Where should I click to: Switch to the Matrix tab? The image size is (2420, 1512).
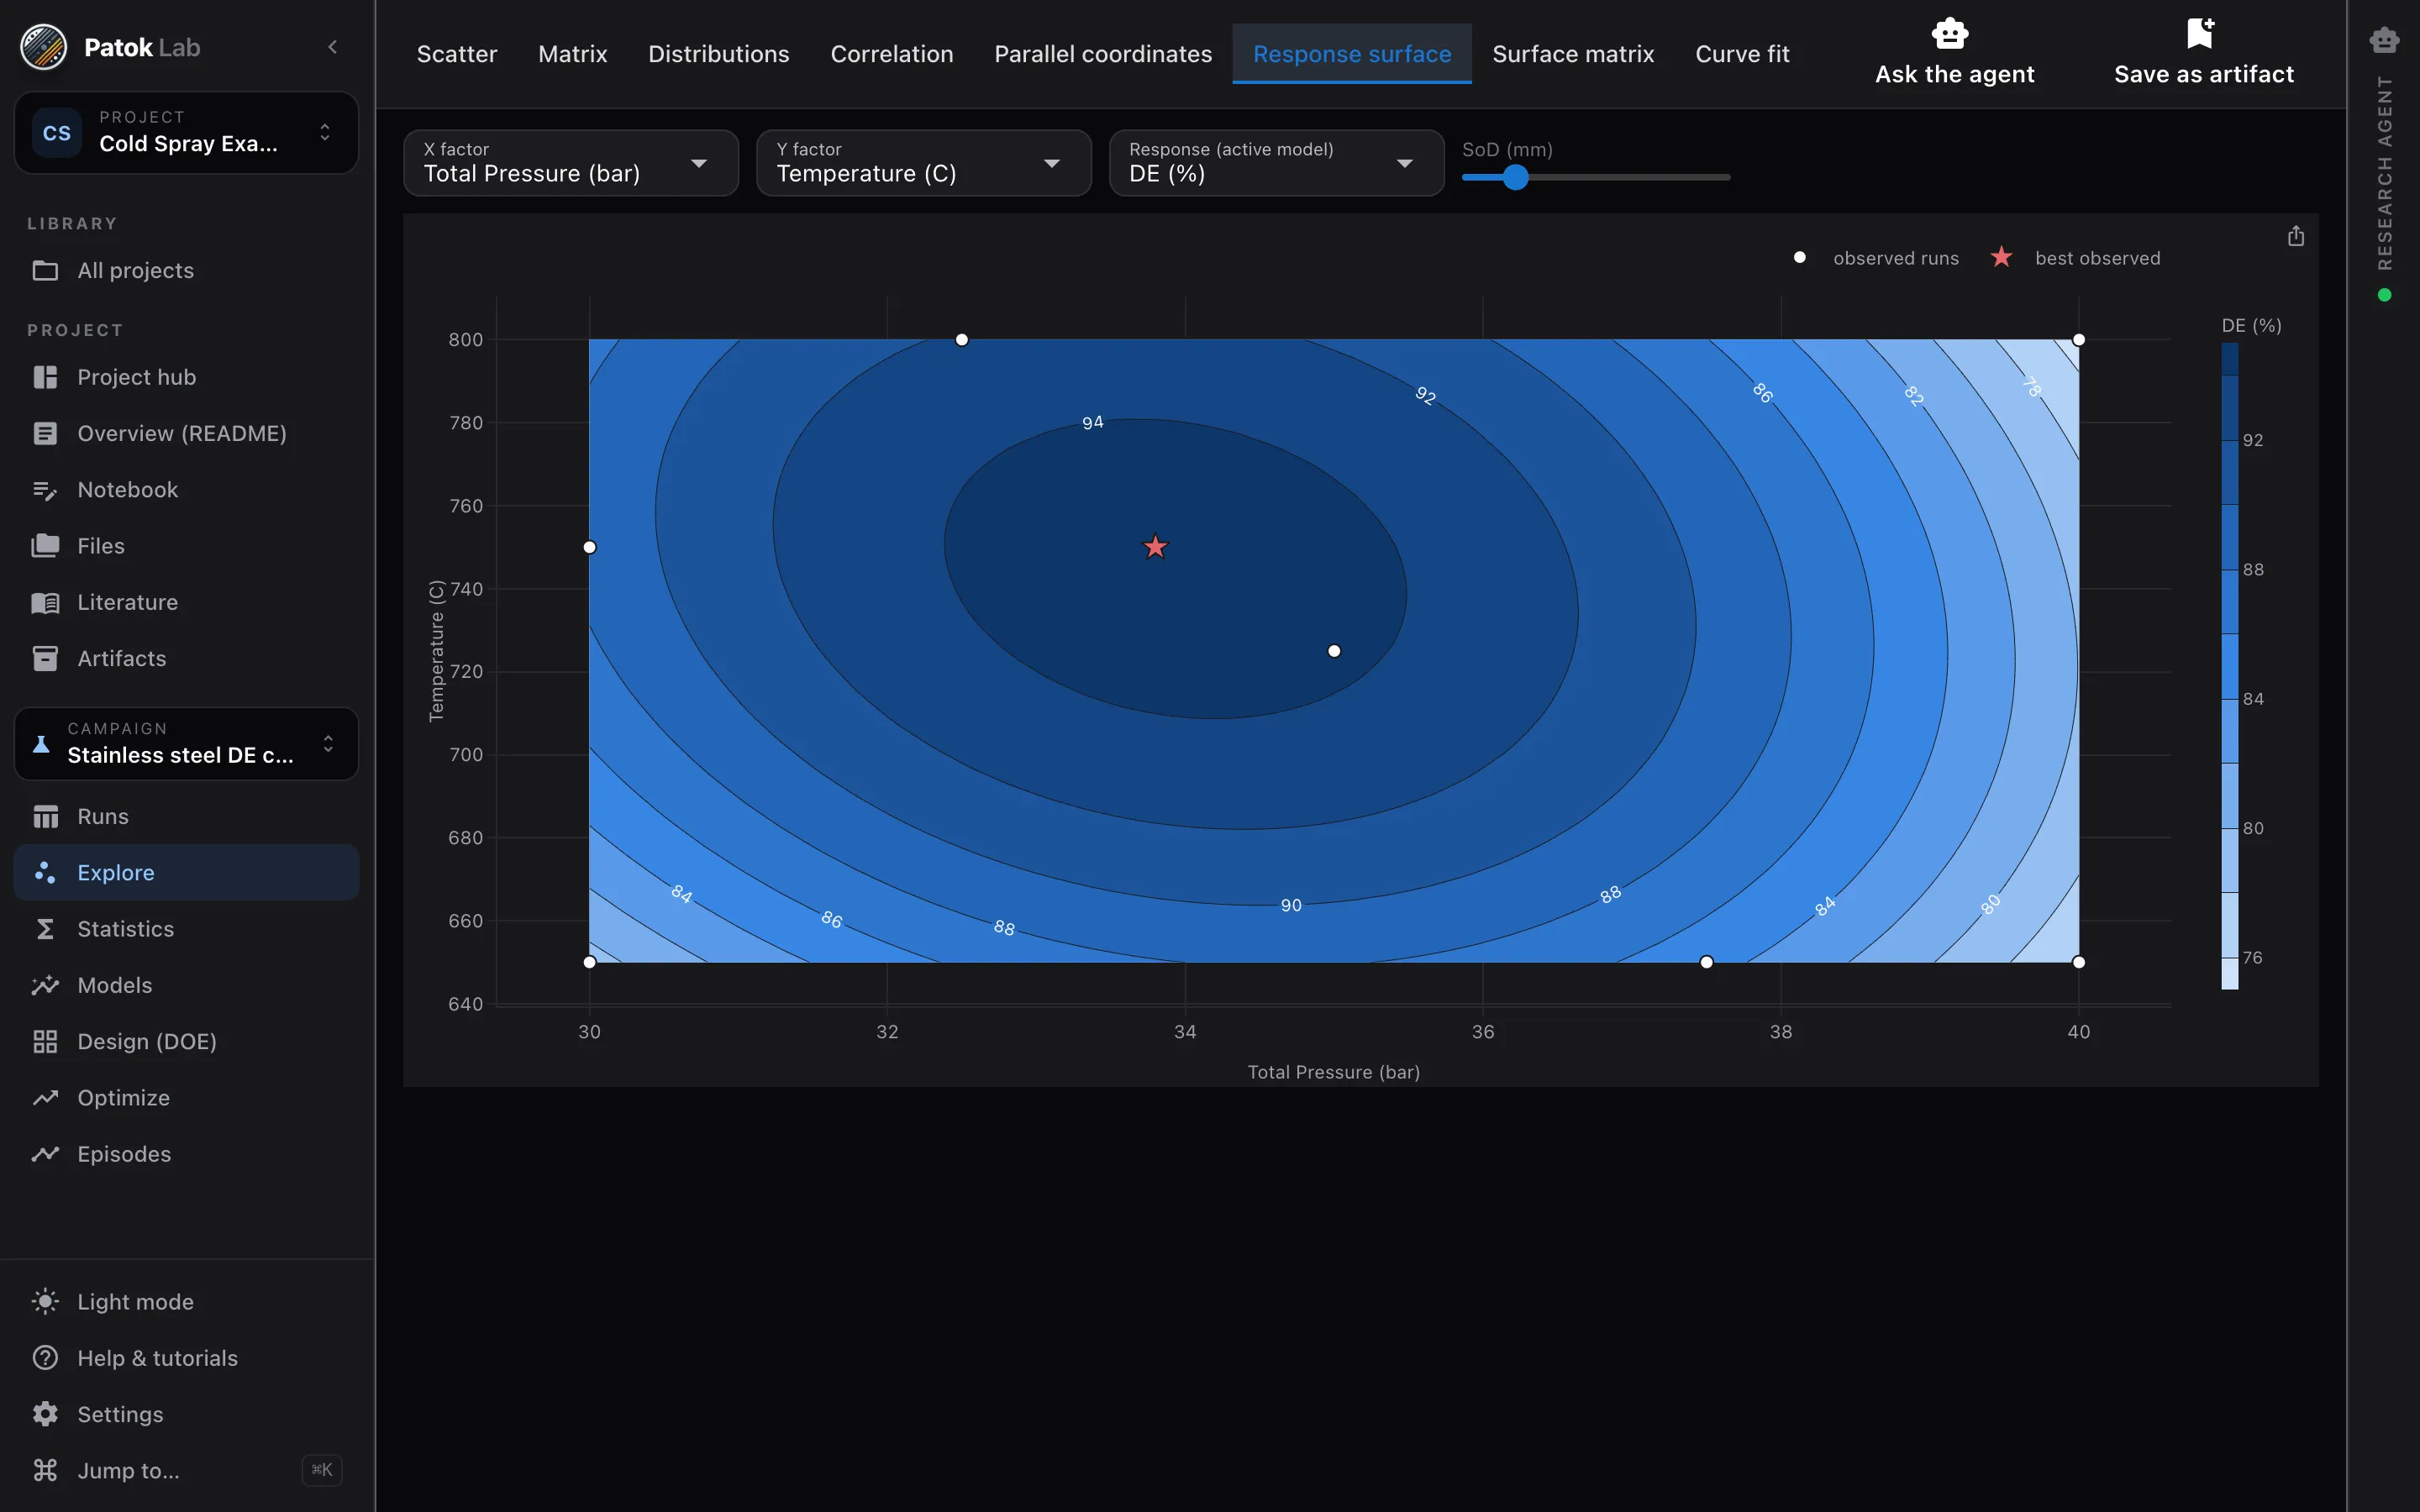[x=573, y=54]
